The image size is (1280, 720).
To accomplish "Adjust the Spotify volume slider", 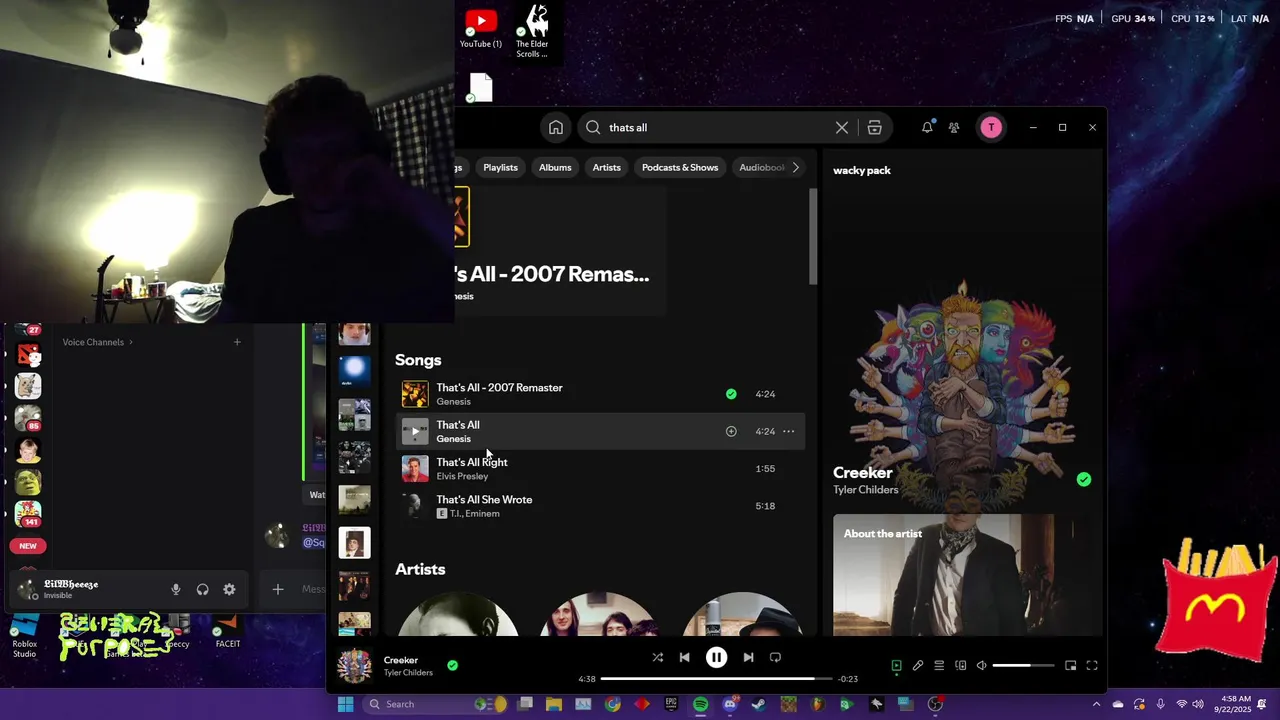I will (x=1024, y=665).
